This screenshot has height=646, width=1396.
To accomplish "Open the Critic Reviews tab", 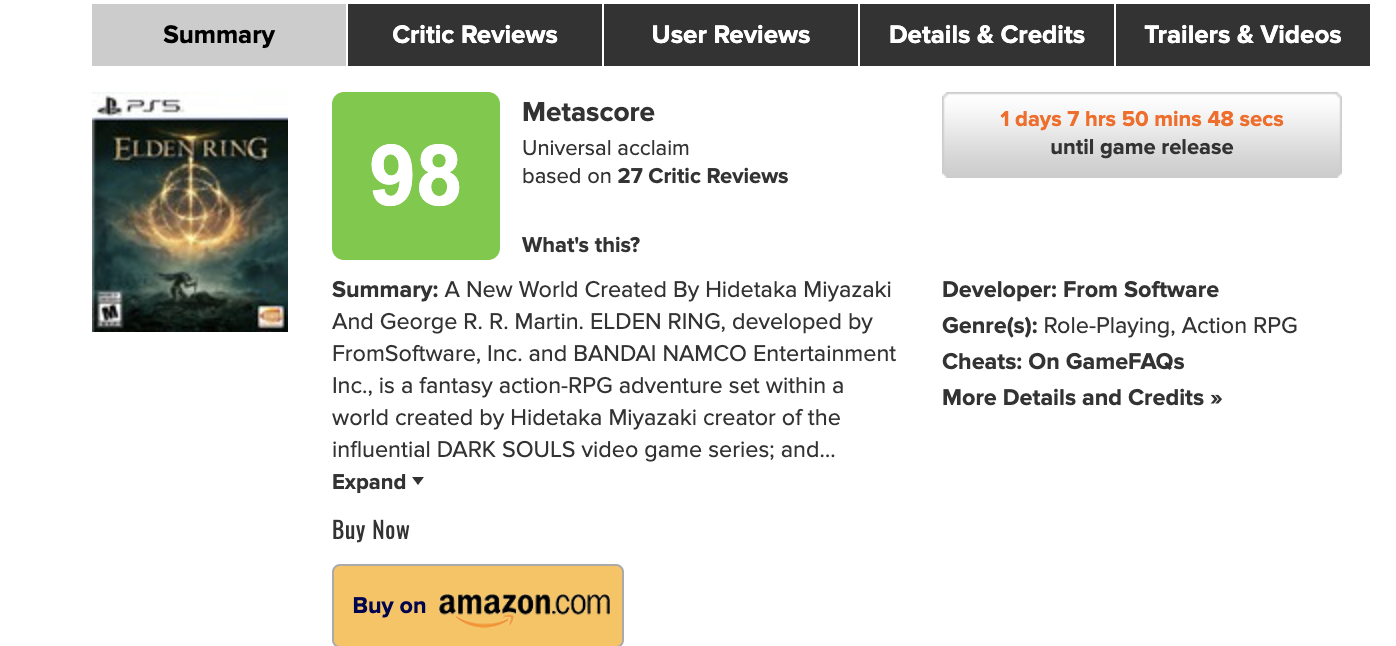I will pyautogui.click(x=475, y=35).
